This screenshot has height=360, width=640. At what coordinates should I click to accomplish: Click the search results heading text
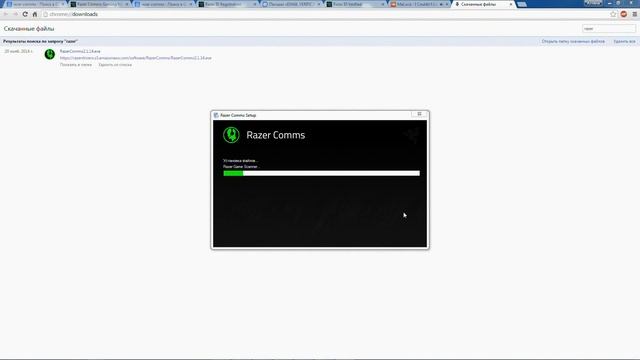click(x=40, y=42)
